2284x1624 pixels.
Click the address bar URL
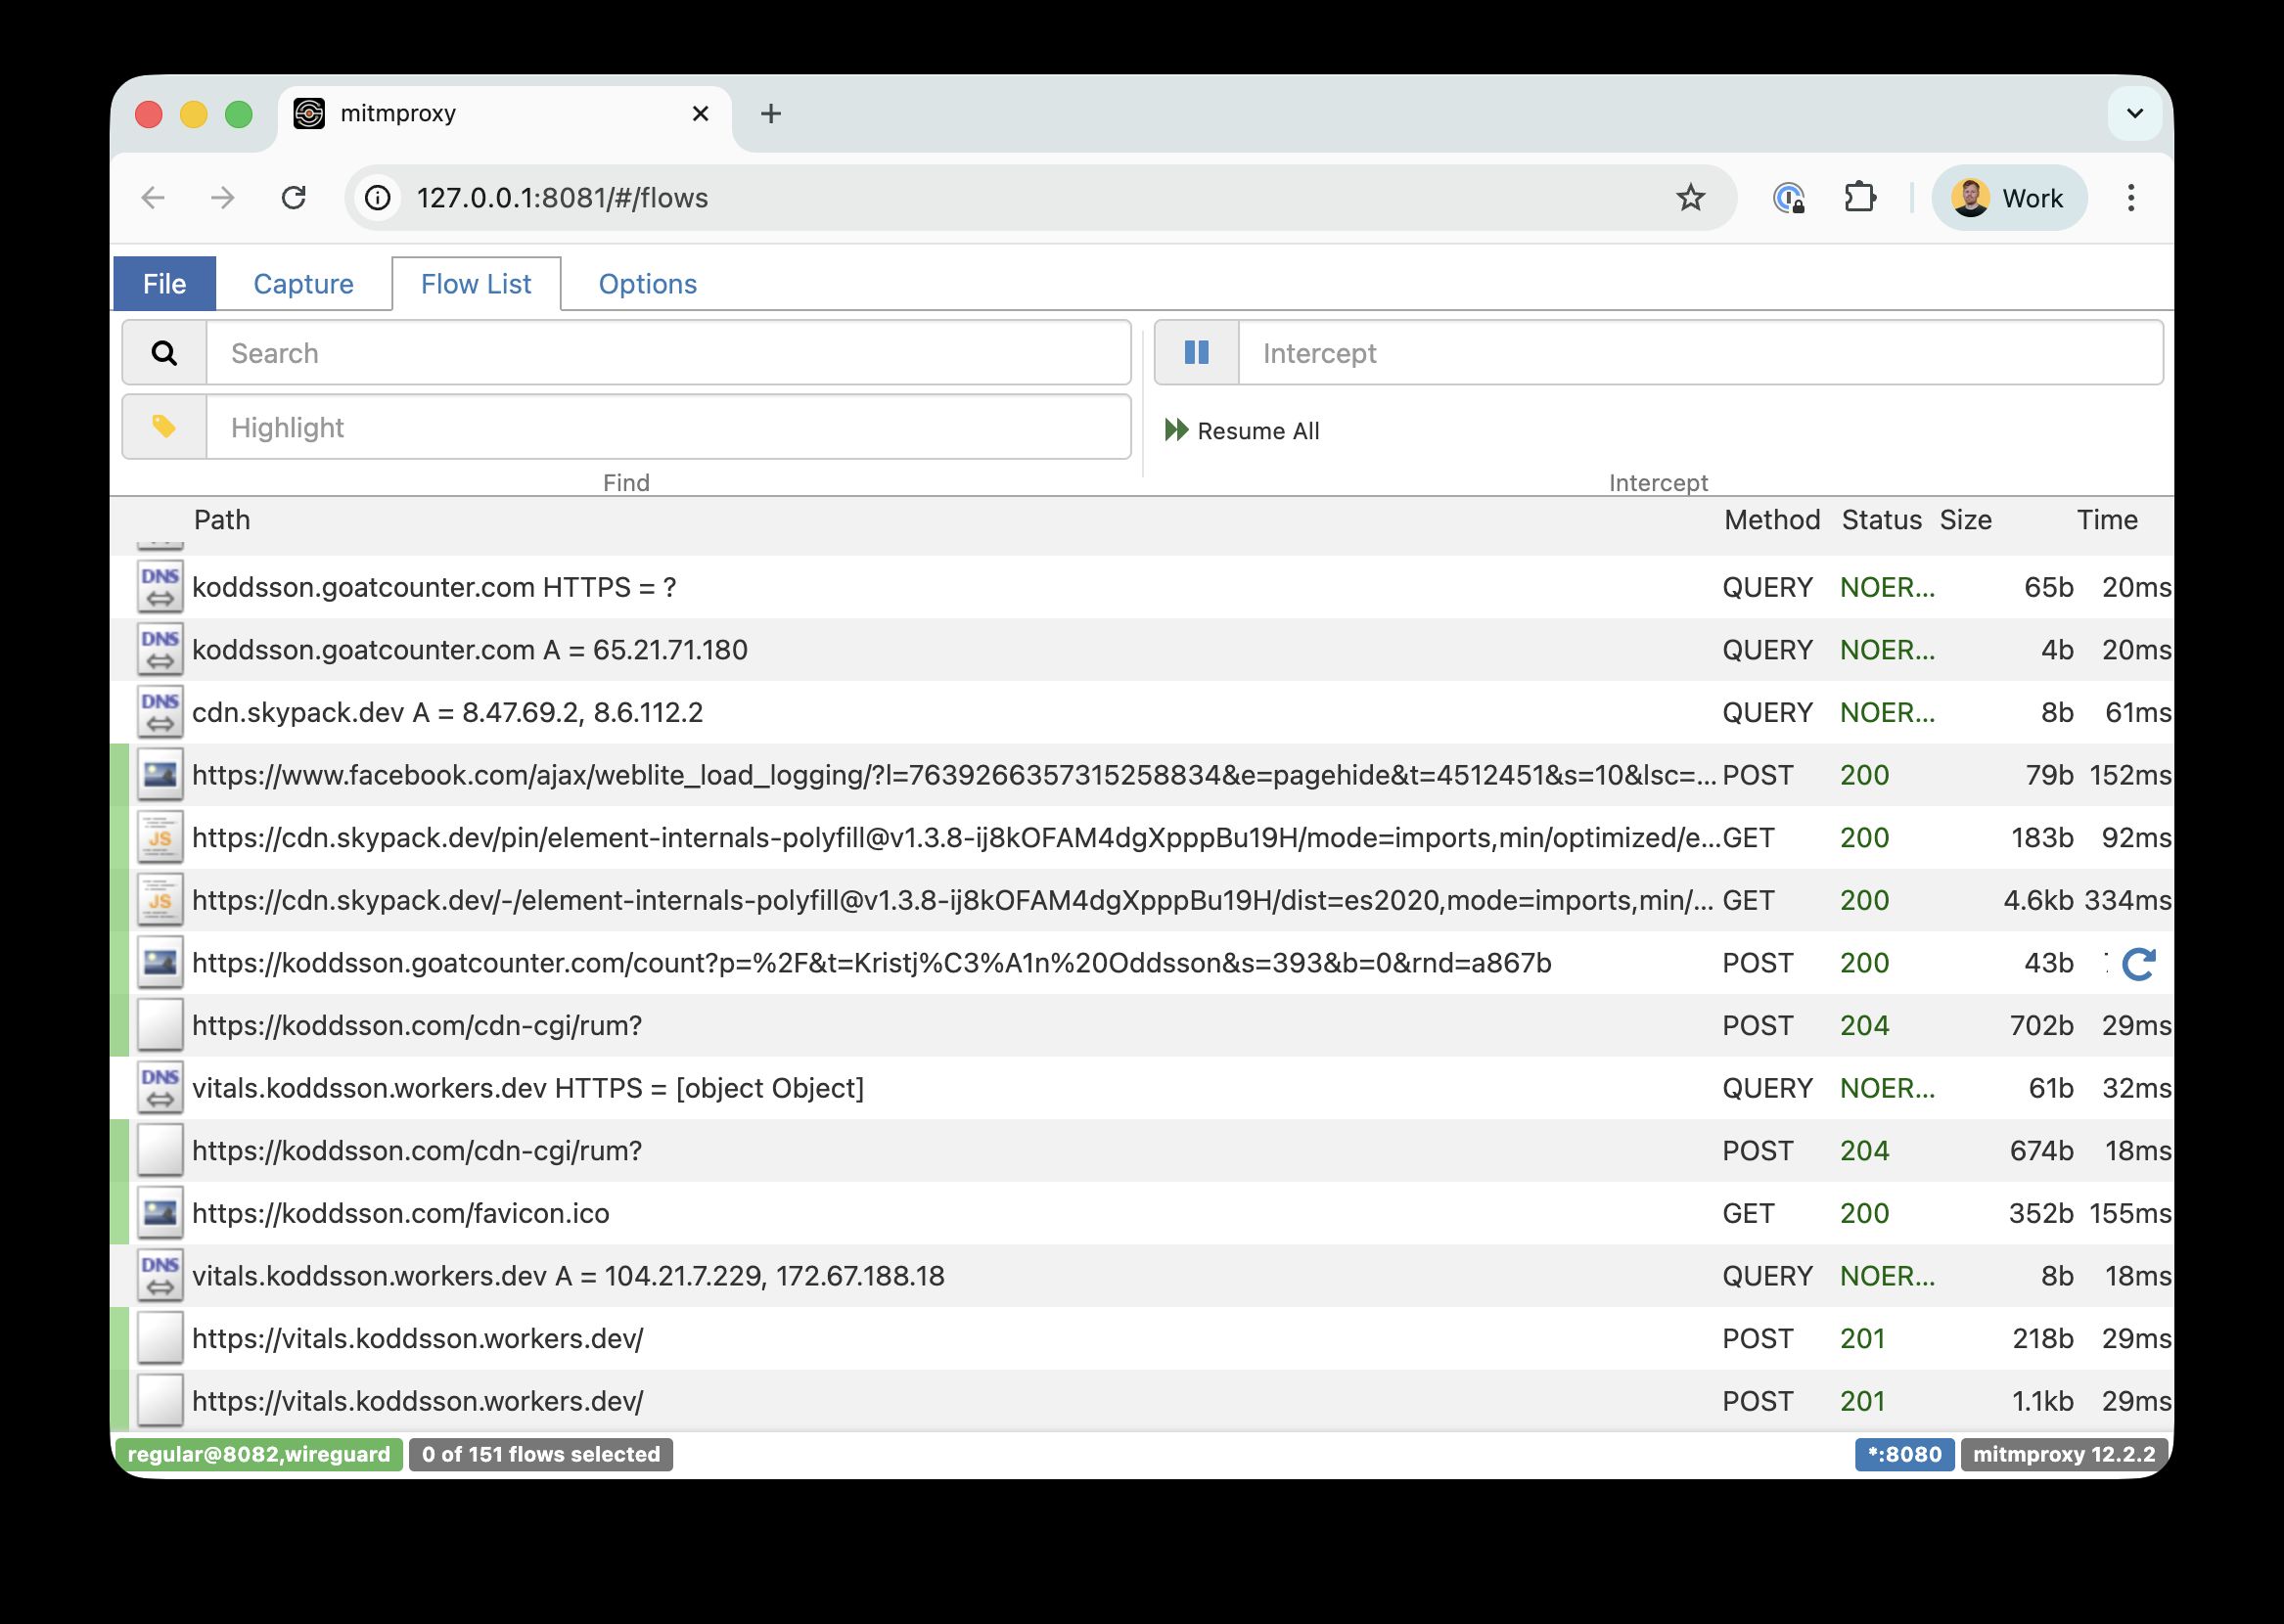562,198
